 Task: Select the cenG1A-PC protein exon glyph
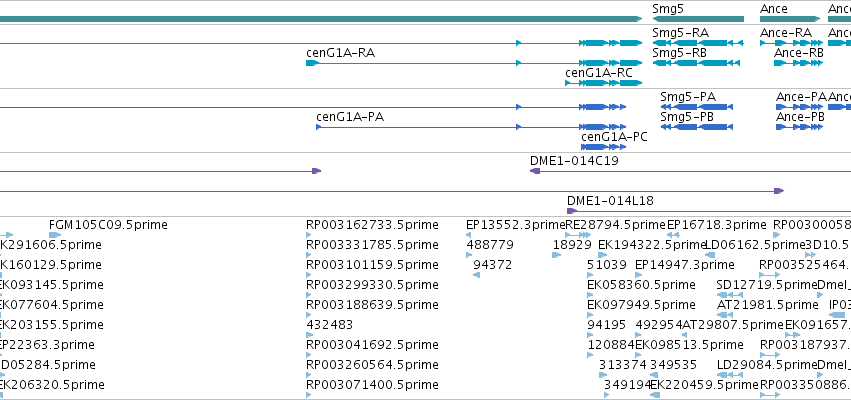[x=604, y=147]
